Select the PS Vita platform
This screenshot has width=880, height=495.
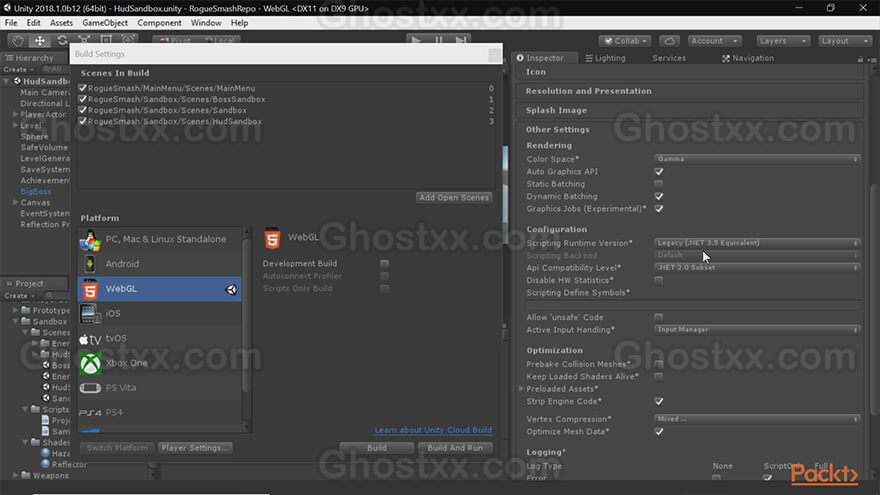(159, 387)
